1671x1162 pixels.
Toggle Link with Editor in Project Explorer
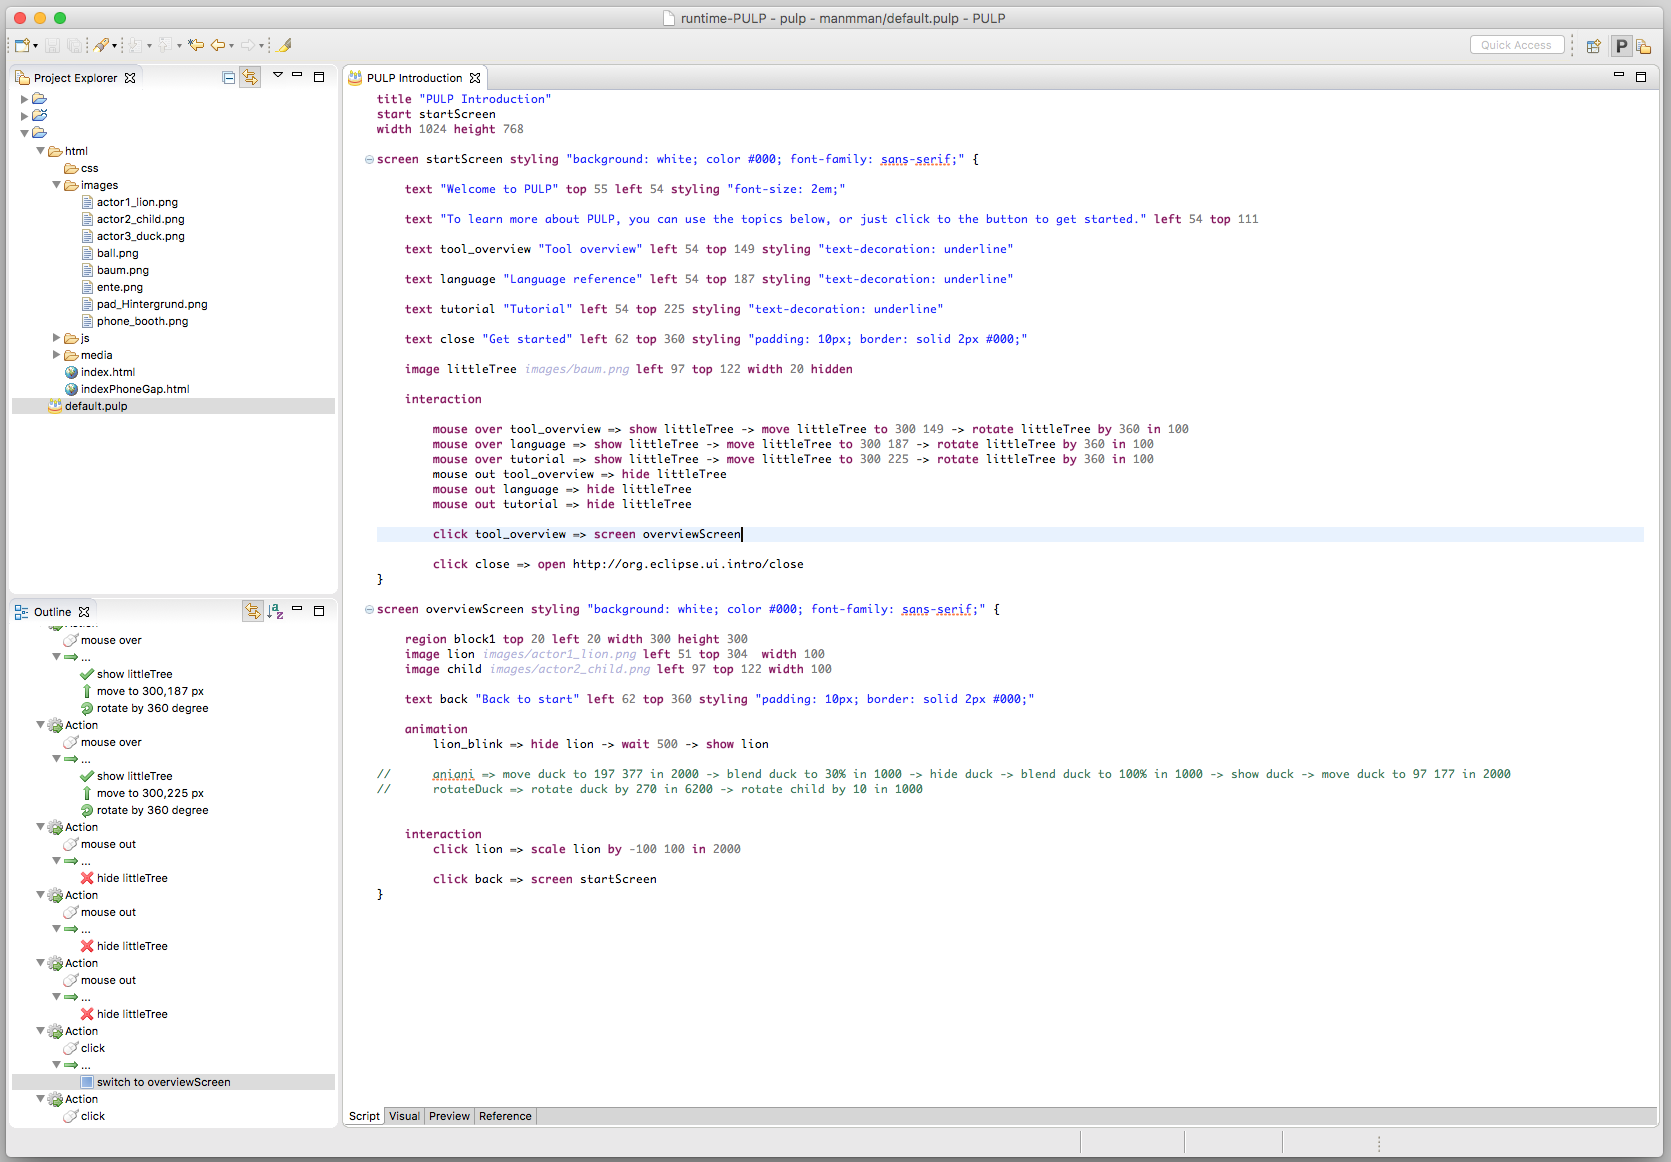pos(250,77)
